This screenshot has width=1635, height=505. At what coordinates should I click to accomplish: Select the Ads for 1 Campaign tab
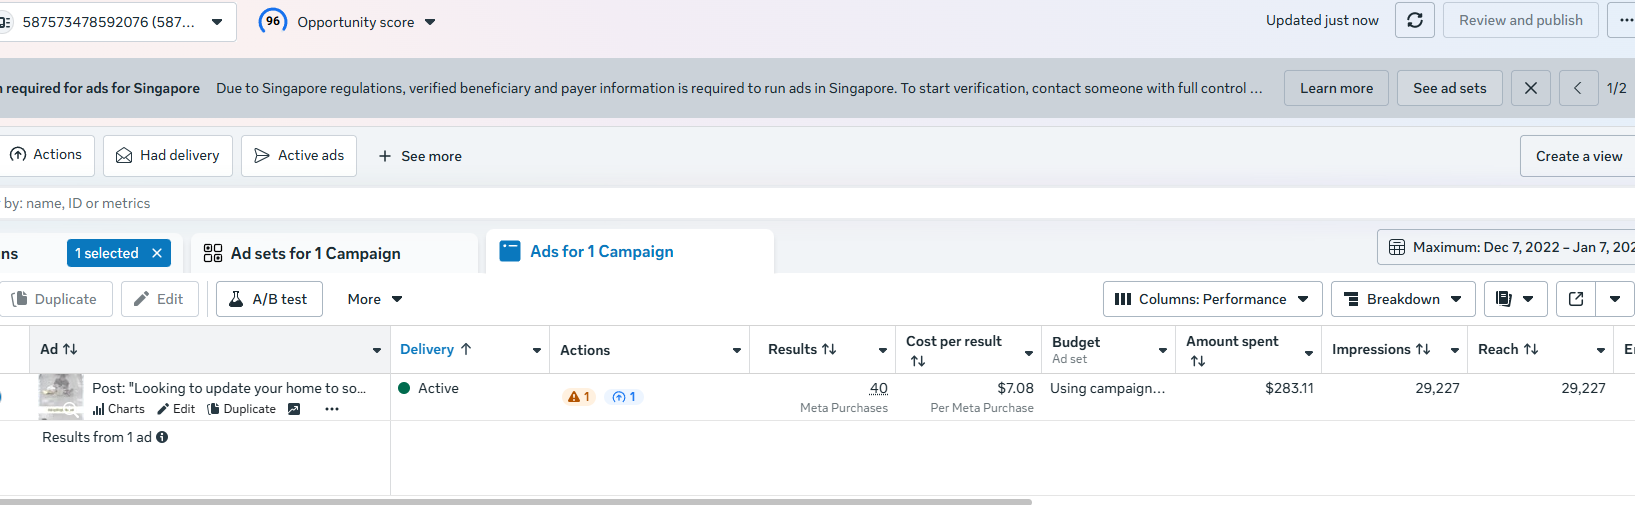[x=601, y=252]
